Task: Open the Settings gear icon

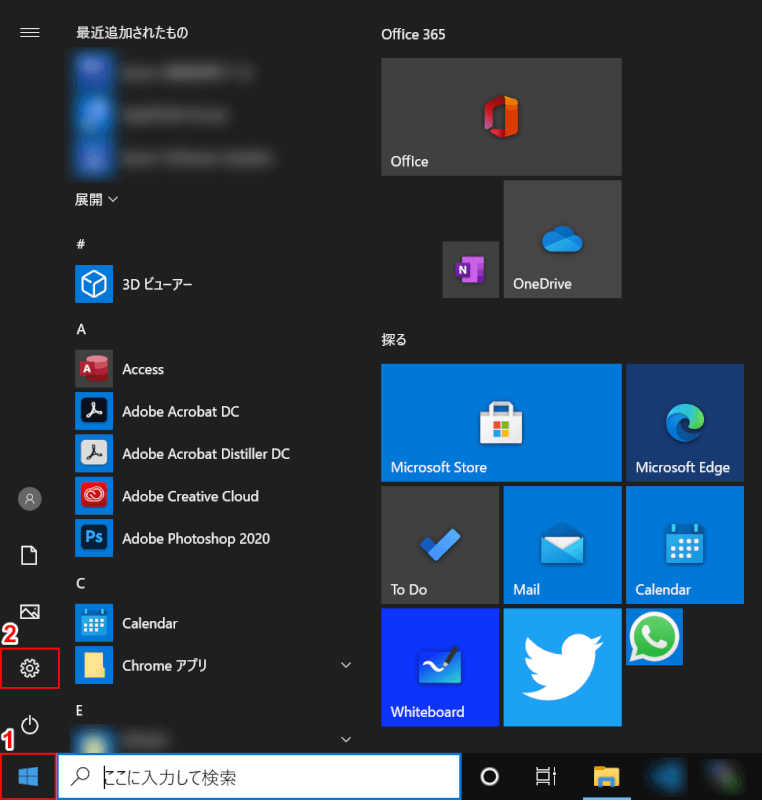Action: [30, 668]
